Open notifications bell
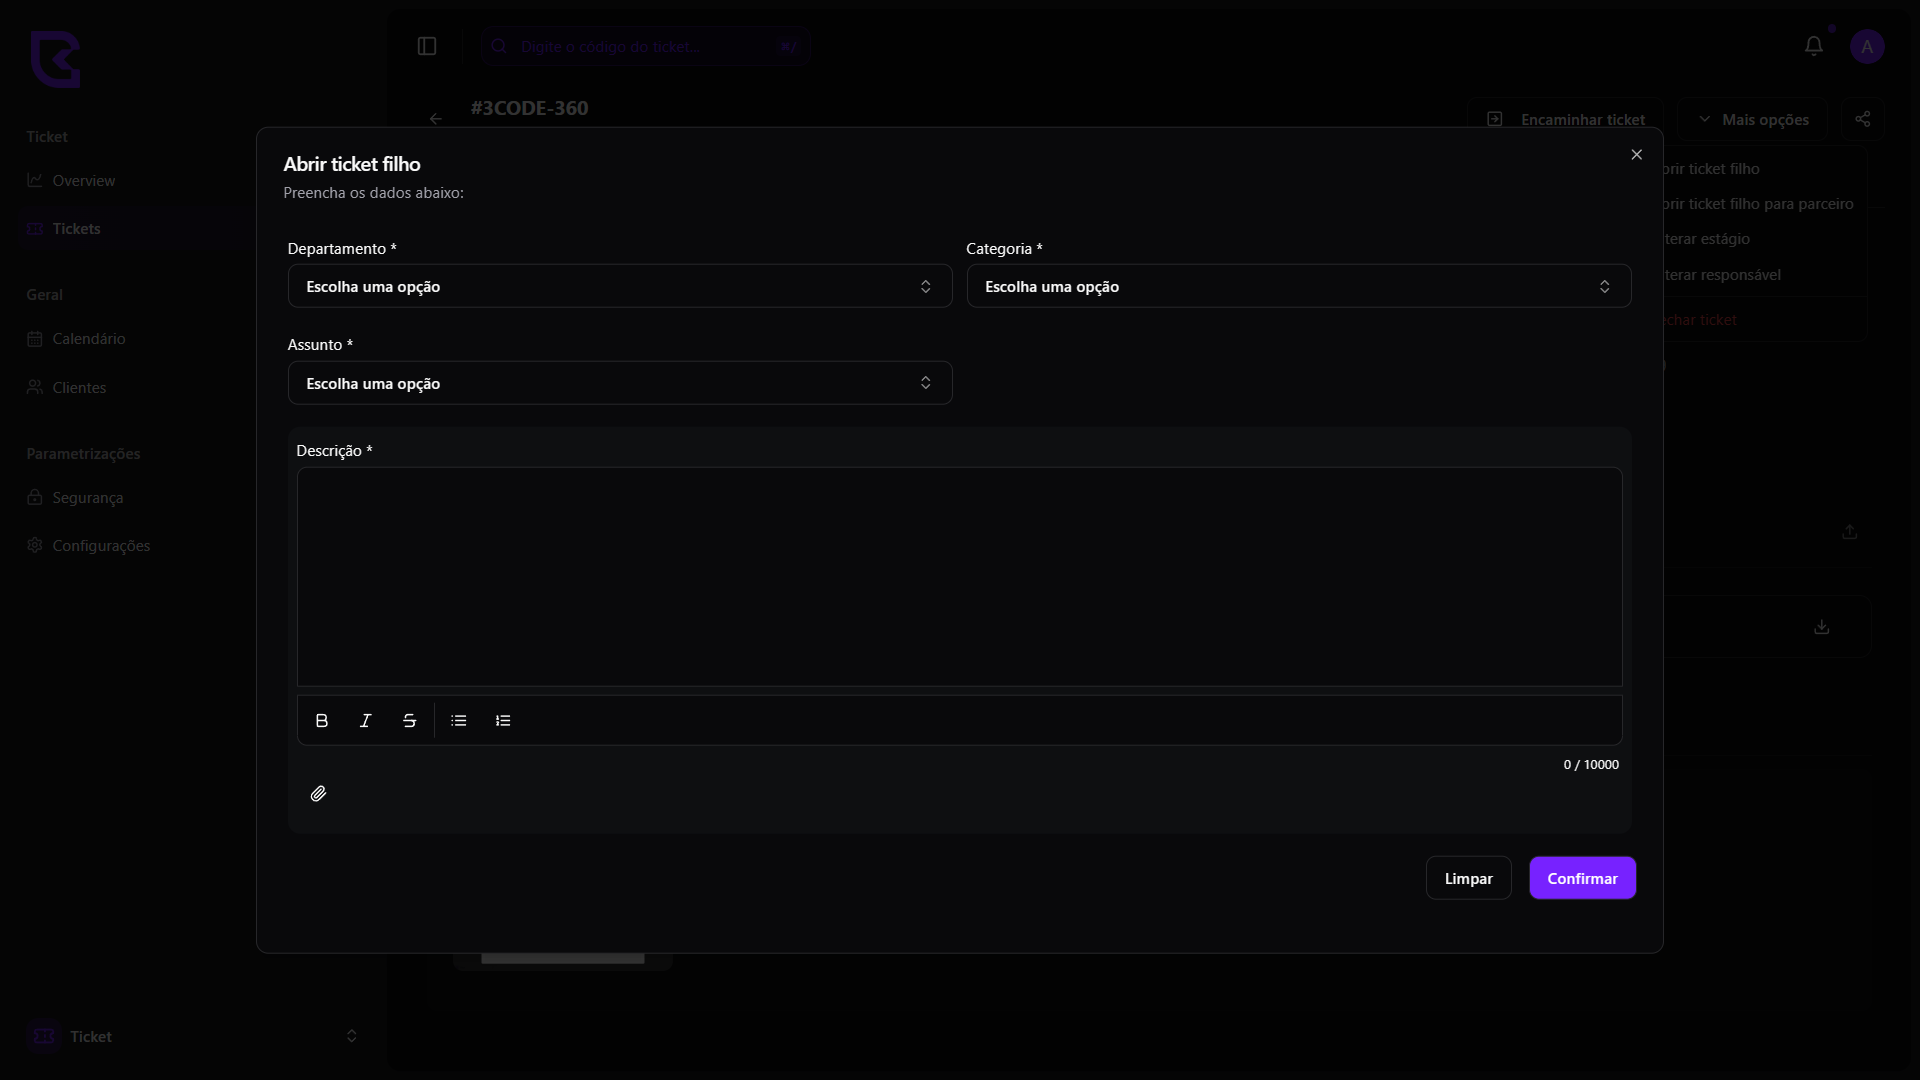Screen dimensions: 1920x1080 tap(1814, 46)
